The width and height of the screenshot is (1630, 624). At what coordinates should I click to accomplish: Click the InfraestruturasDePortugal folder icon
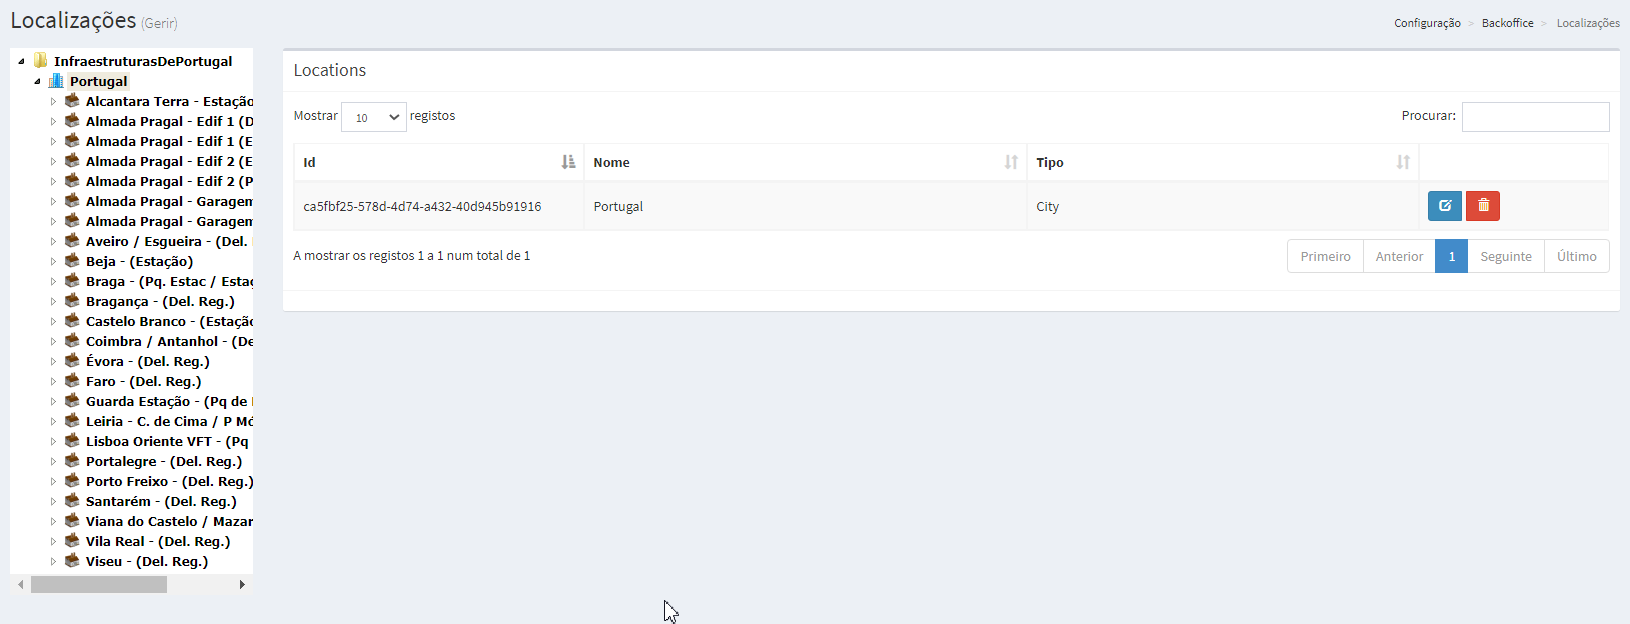point(41,61)
